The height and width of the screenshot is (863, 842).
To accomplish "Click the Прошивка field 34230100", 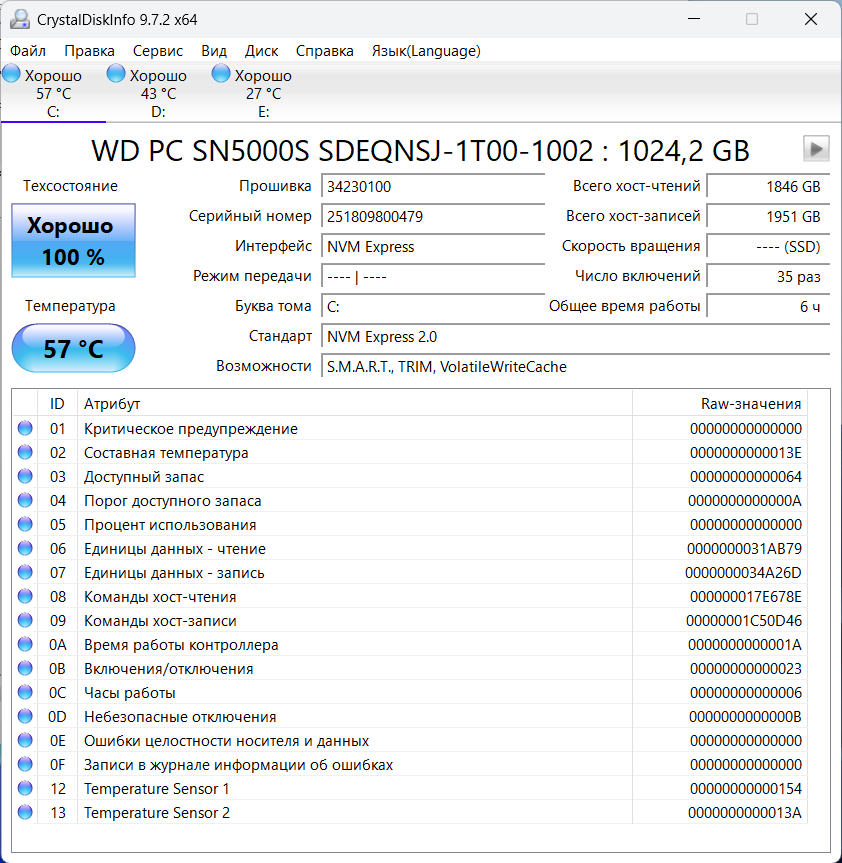I will coord(433,187).
